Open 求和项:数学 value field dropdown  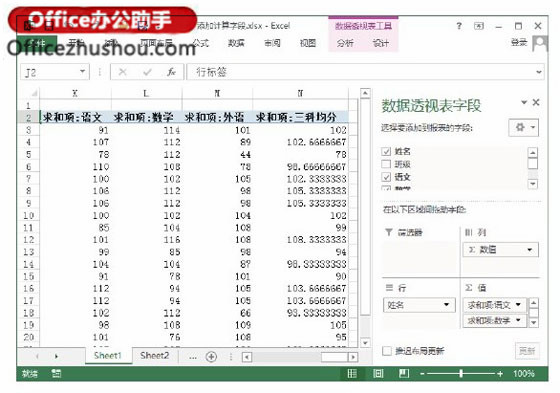coord(518,320)
